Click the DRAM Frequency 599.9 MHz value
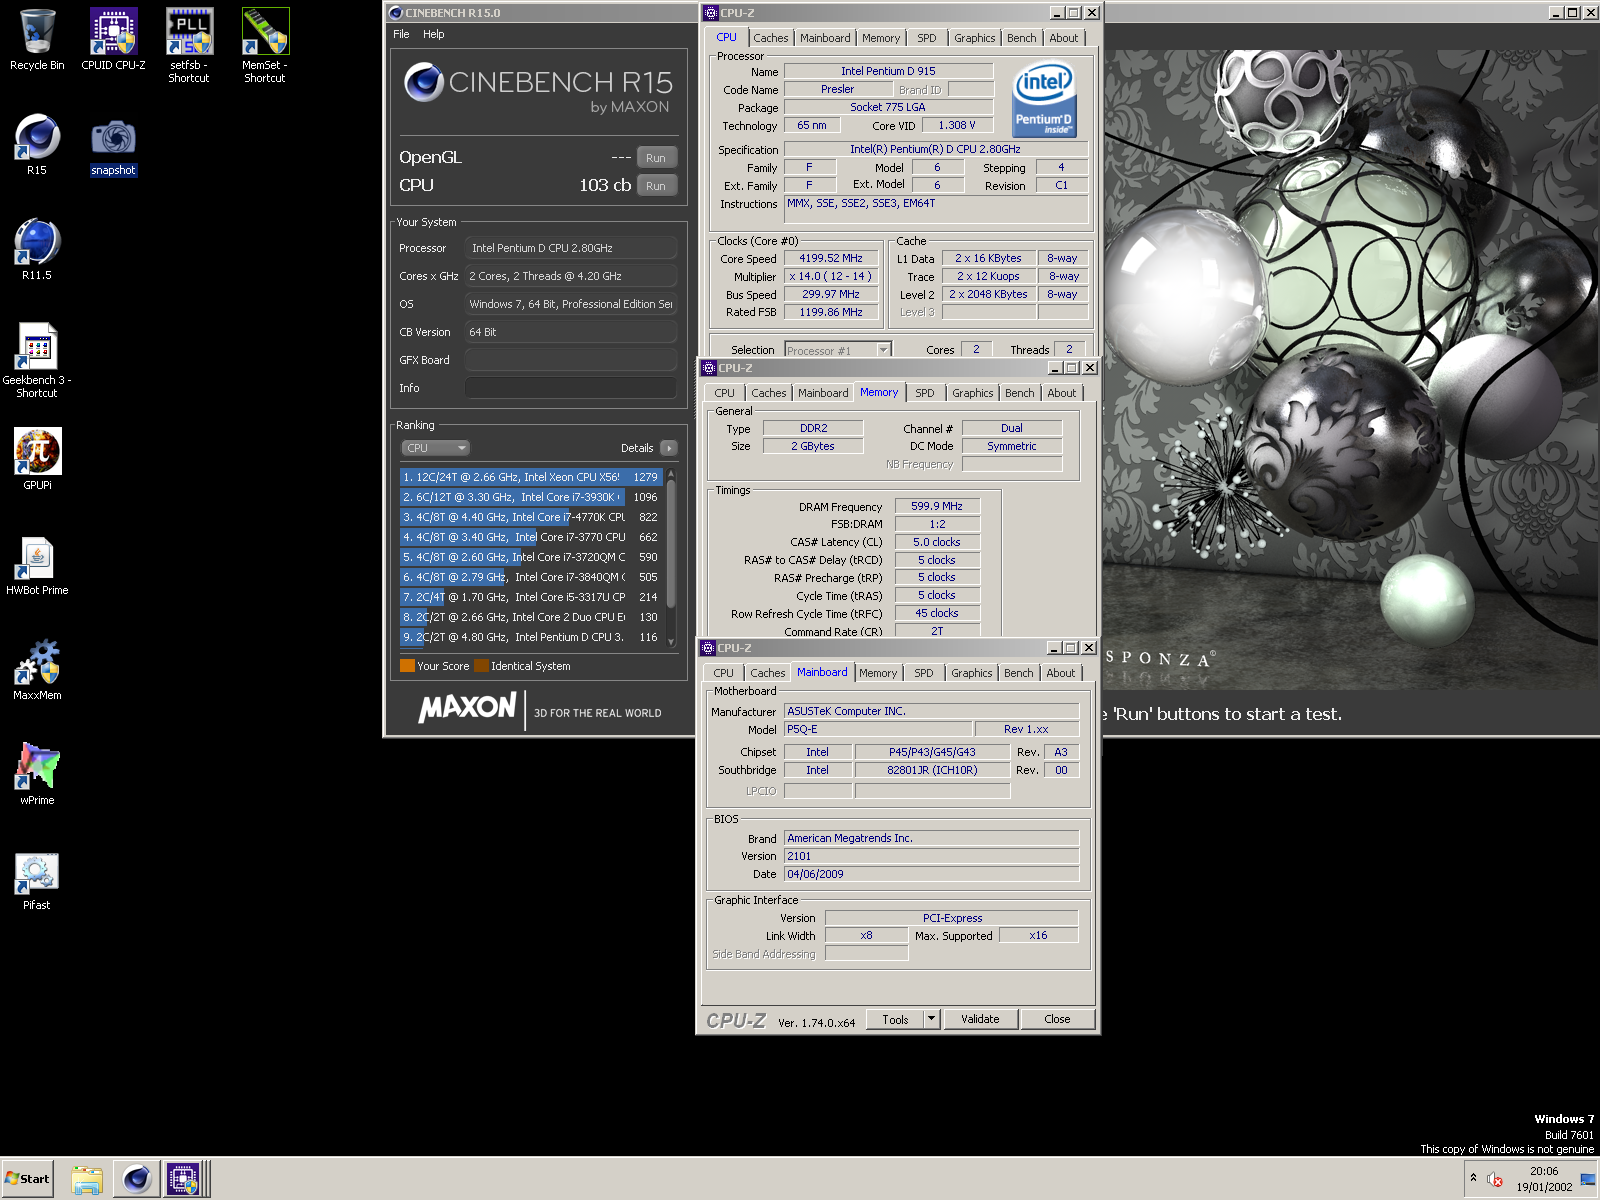The width and height of the screenshot is (1600, 1200). click(937, 506)
